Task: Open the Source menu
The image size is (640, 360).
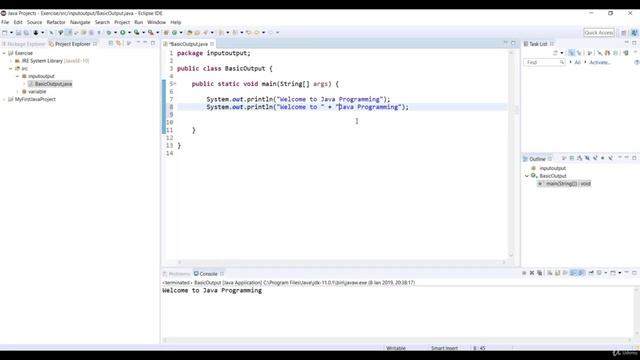Action: 34,22
